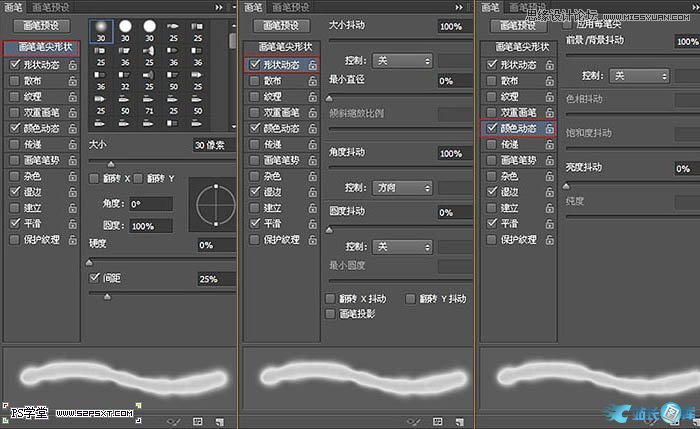Viewport: 700px width, 429px height.
Task: Create new brush icon at left panel bottom
Action: click(x=218, y=421)
